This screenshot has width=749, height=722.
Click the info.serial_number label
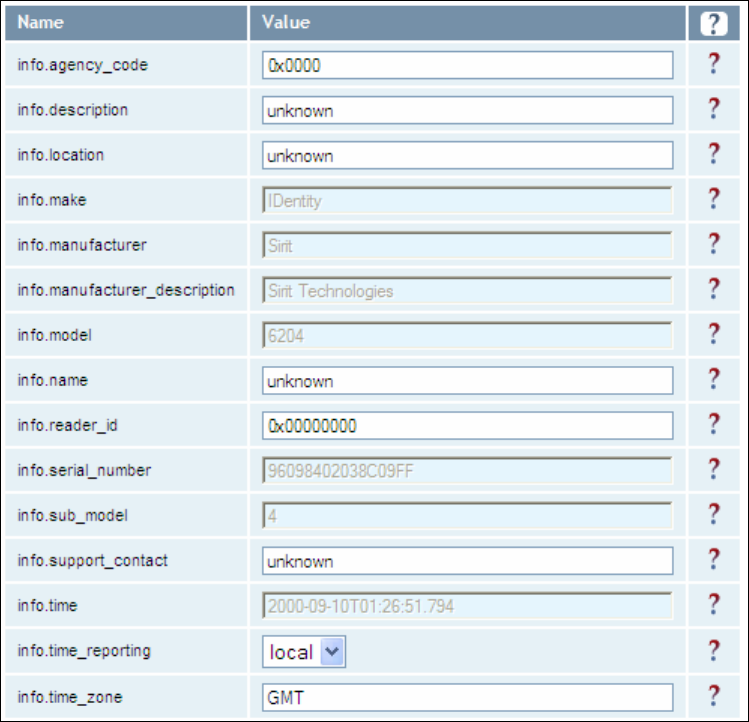click(84, 471)
